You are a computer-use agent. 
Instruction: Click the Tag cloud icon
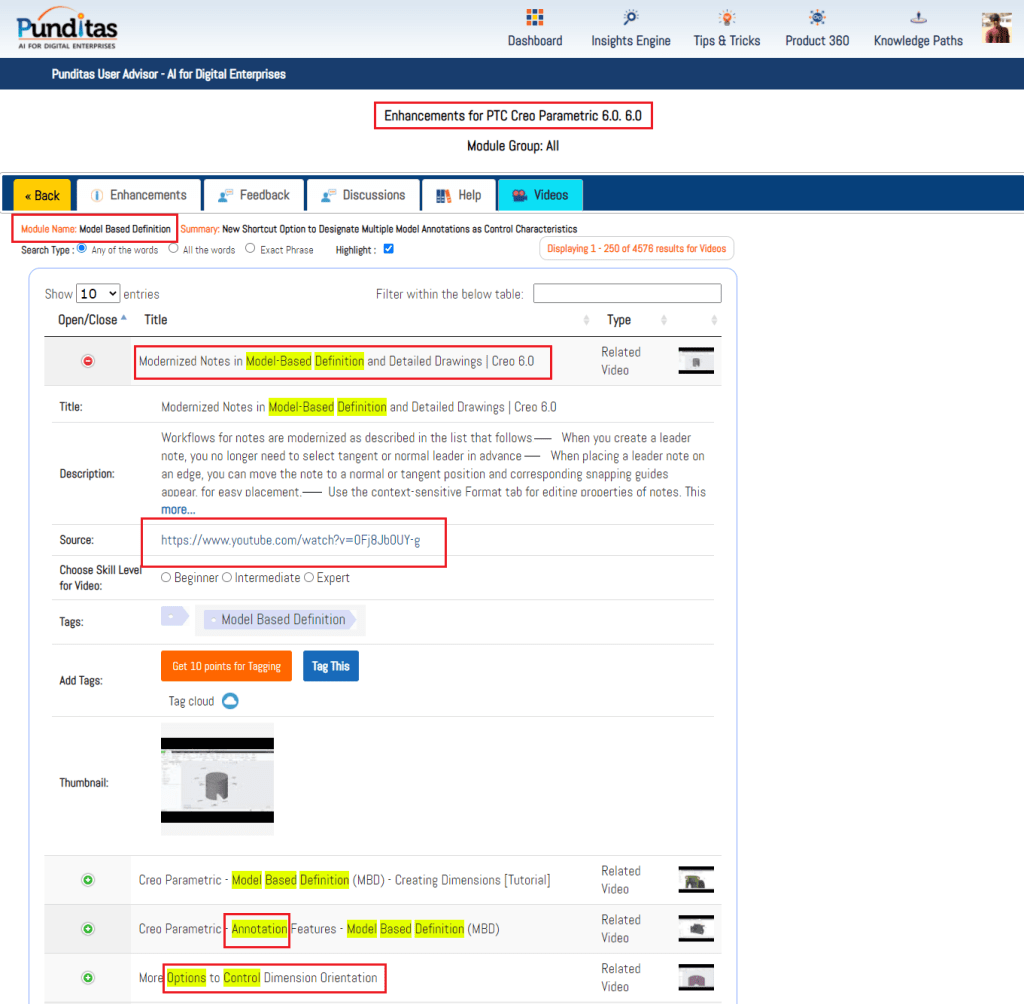pos(230,701)
